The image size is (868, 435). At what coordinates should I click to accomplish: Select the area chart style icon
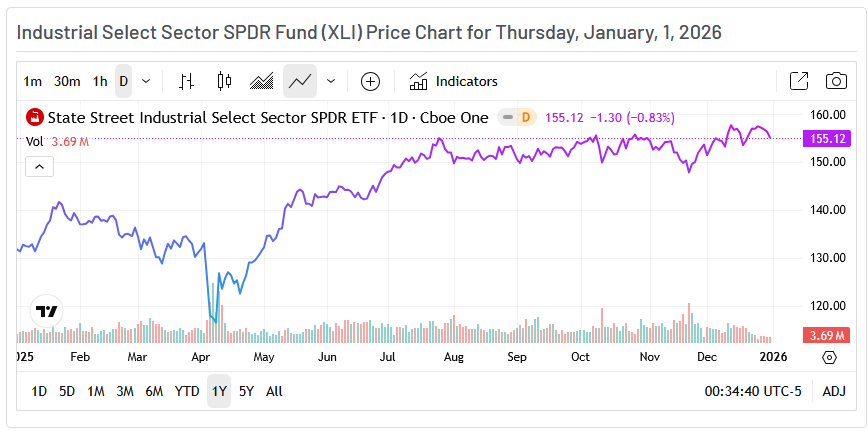262,81
